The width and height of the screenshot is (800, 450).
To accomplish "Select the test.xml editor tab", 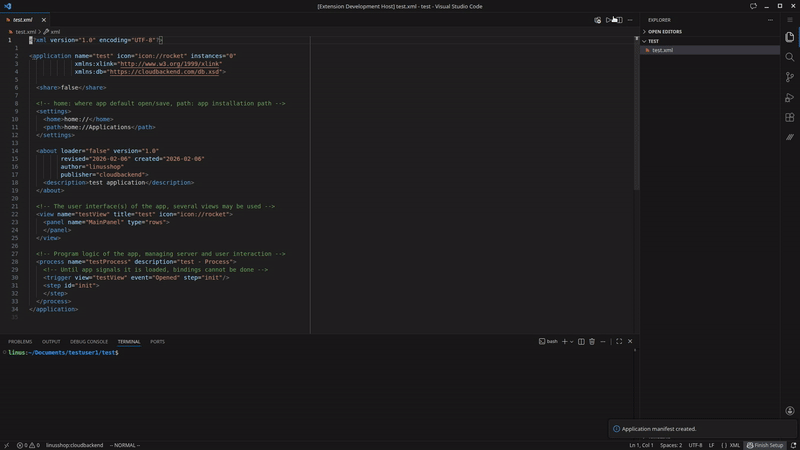I will [22, 20].
